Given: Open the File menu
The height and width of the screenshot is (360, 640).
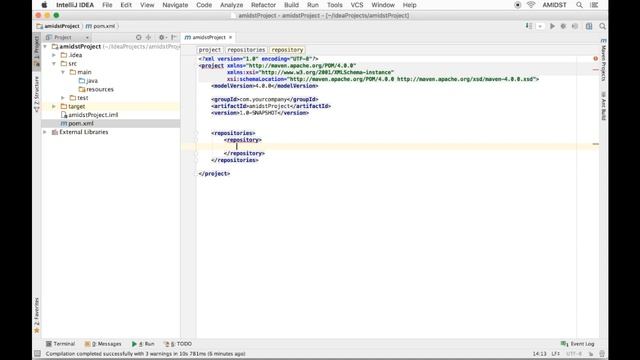Looking at the screenshot, I should (x=107, y=5).
